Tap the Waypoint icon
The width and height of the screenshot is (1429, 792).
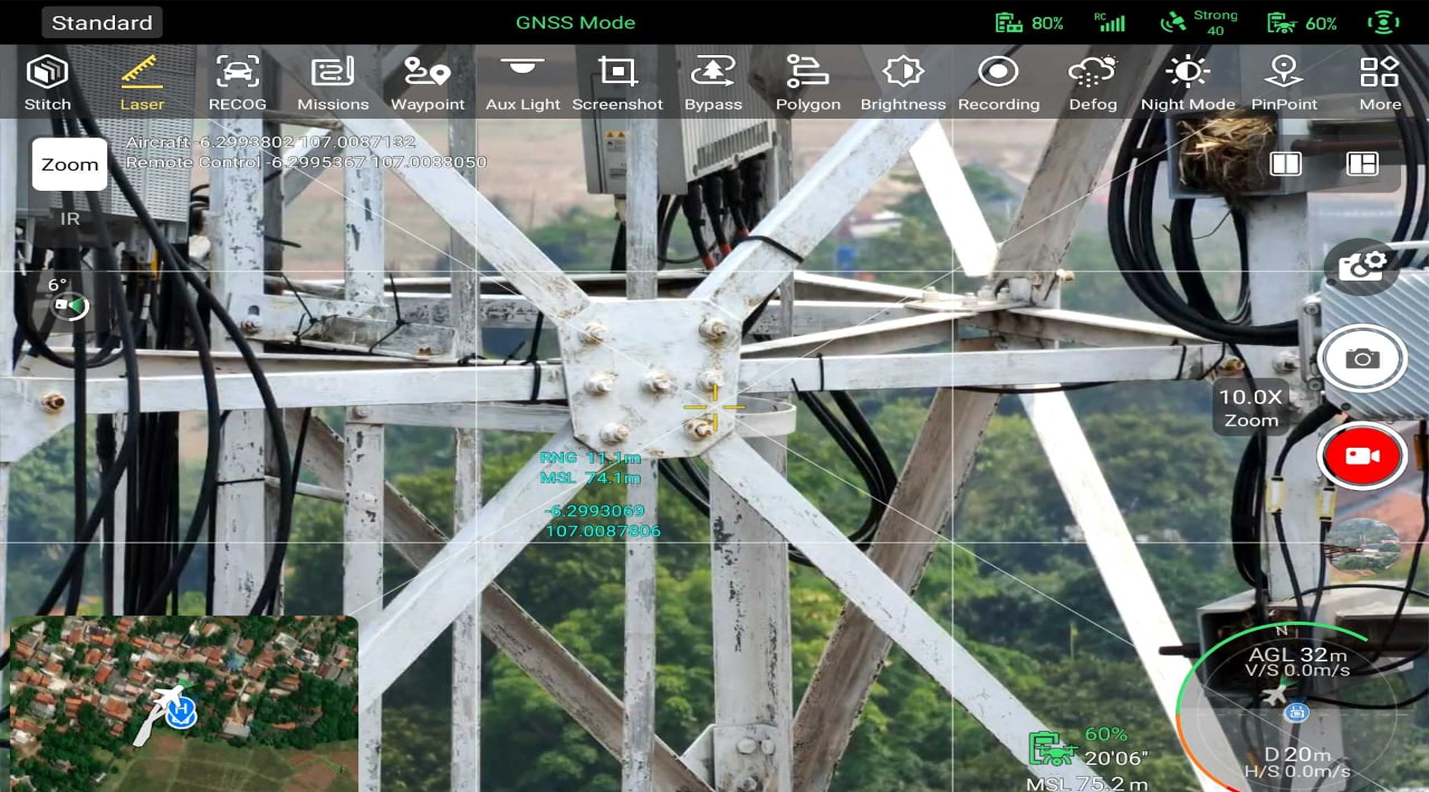tap(427, 82)
